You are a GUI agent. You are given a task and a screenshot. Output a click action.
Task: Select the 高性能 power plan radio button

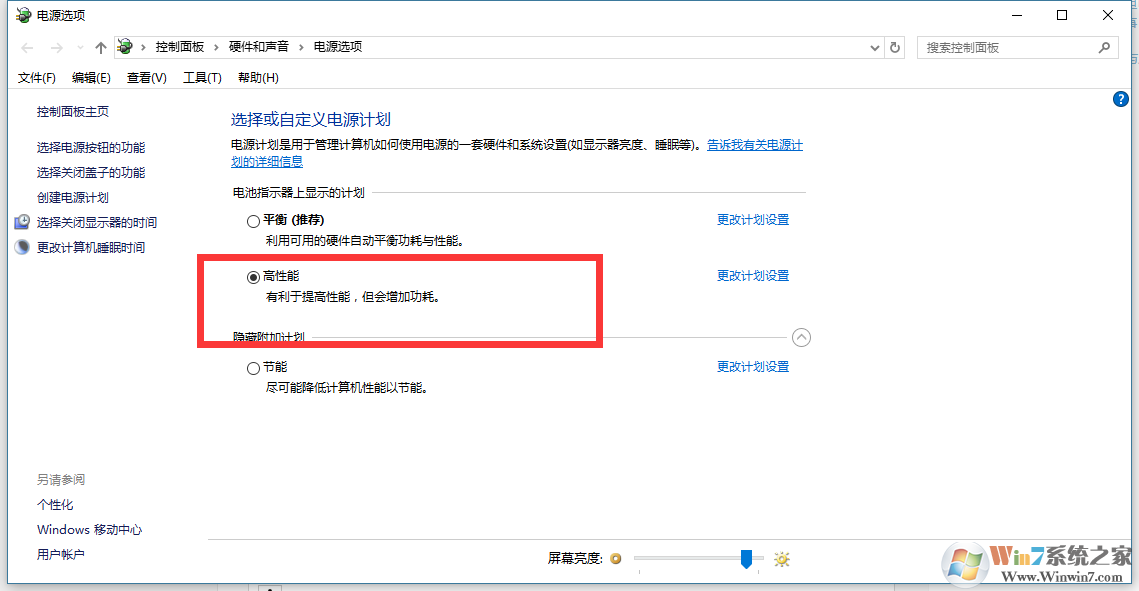point(253,275)
